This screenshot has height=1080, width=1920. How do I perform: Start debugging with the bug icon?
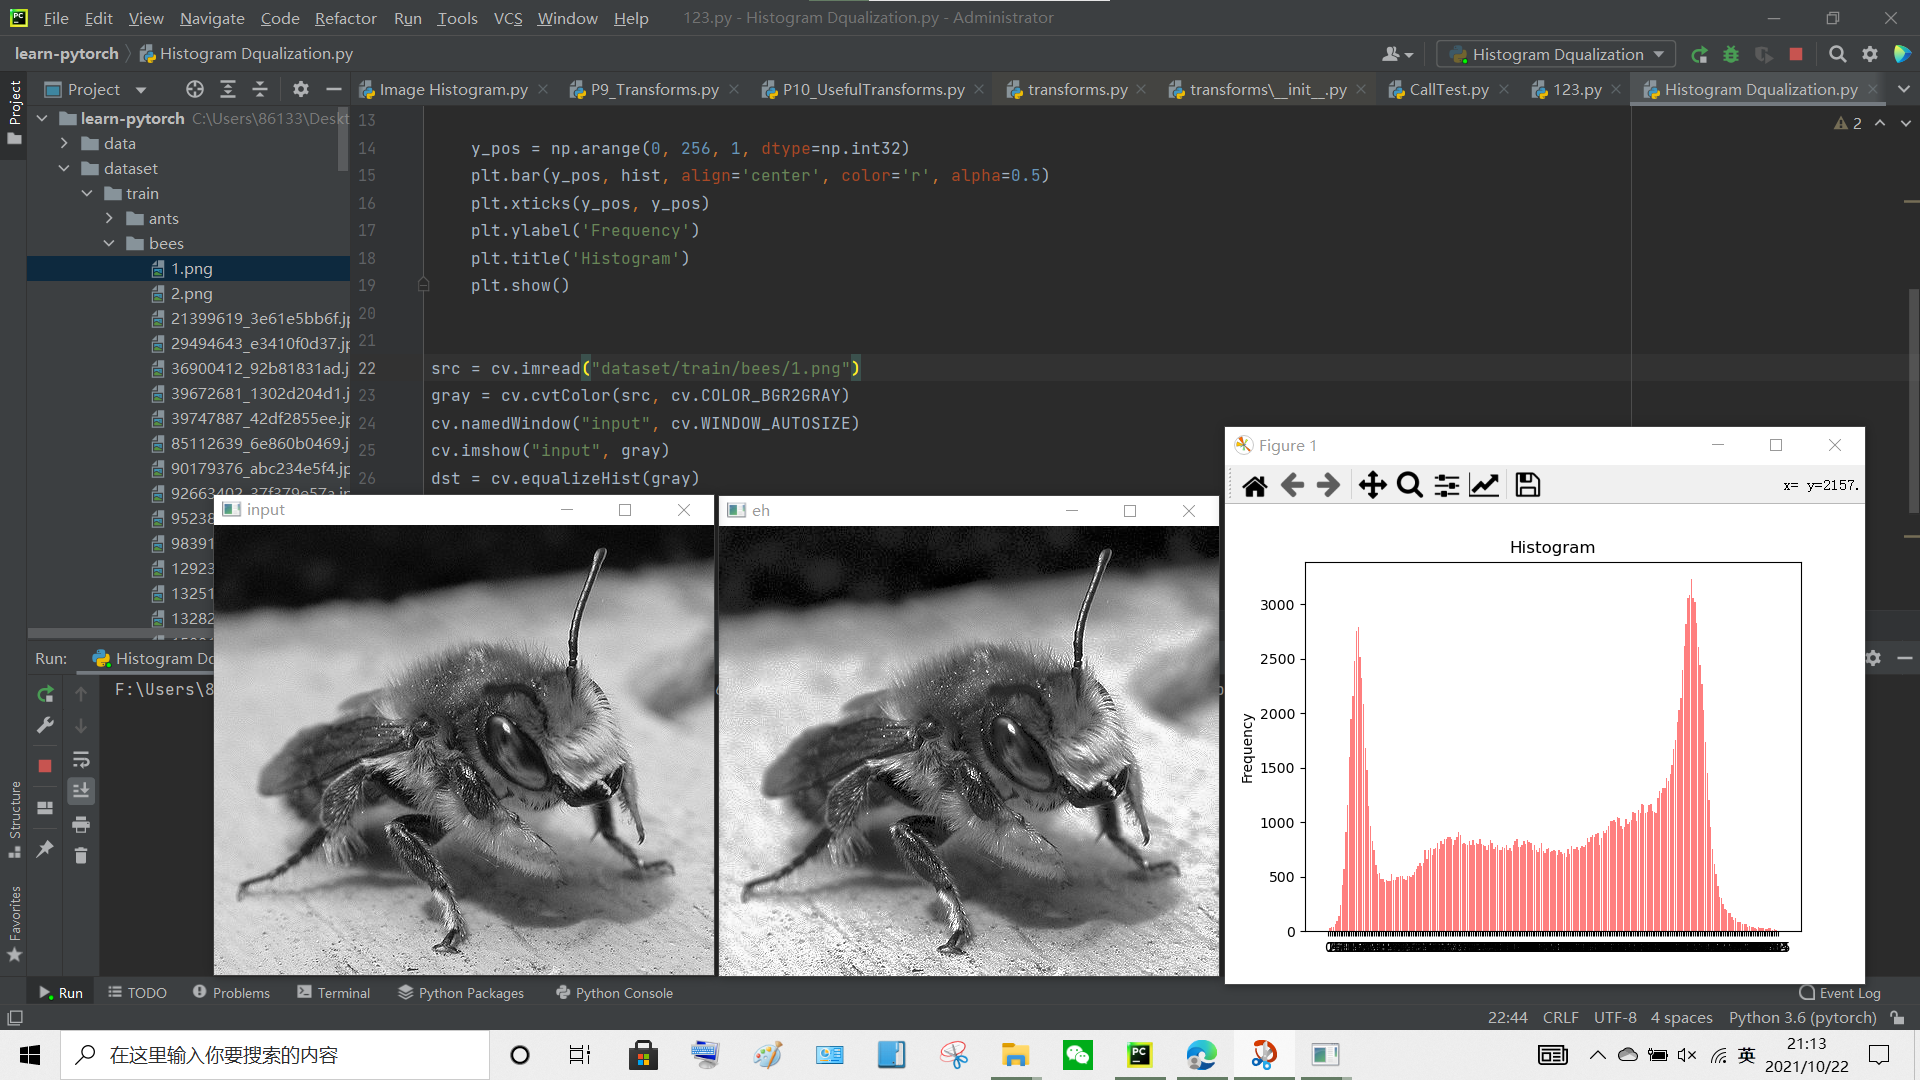click(1732, 54)
